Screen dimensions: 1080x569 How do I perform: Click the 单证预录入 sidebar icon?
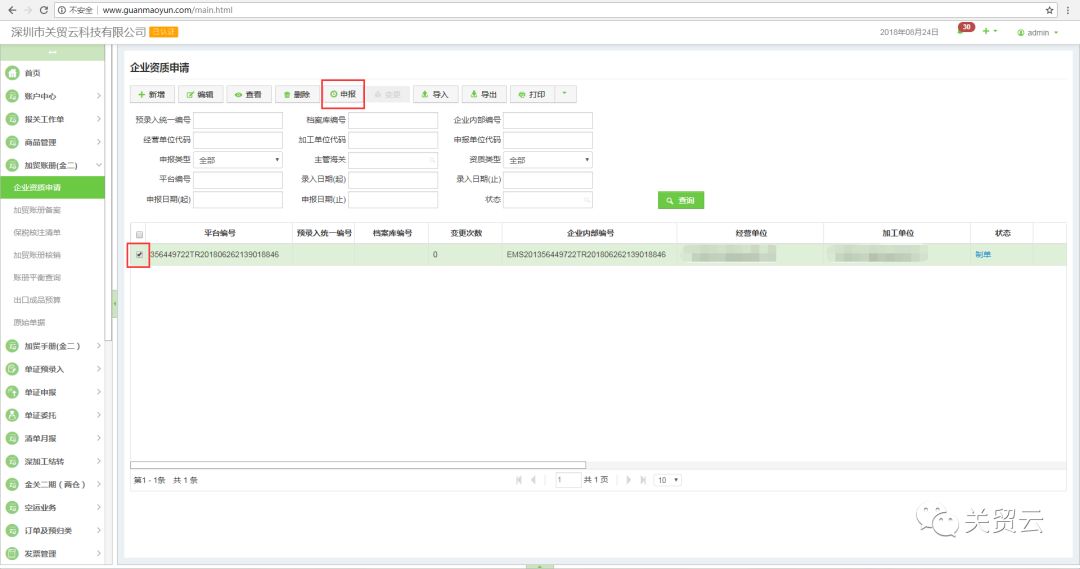point(12,369)
